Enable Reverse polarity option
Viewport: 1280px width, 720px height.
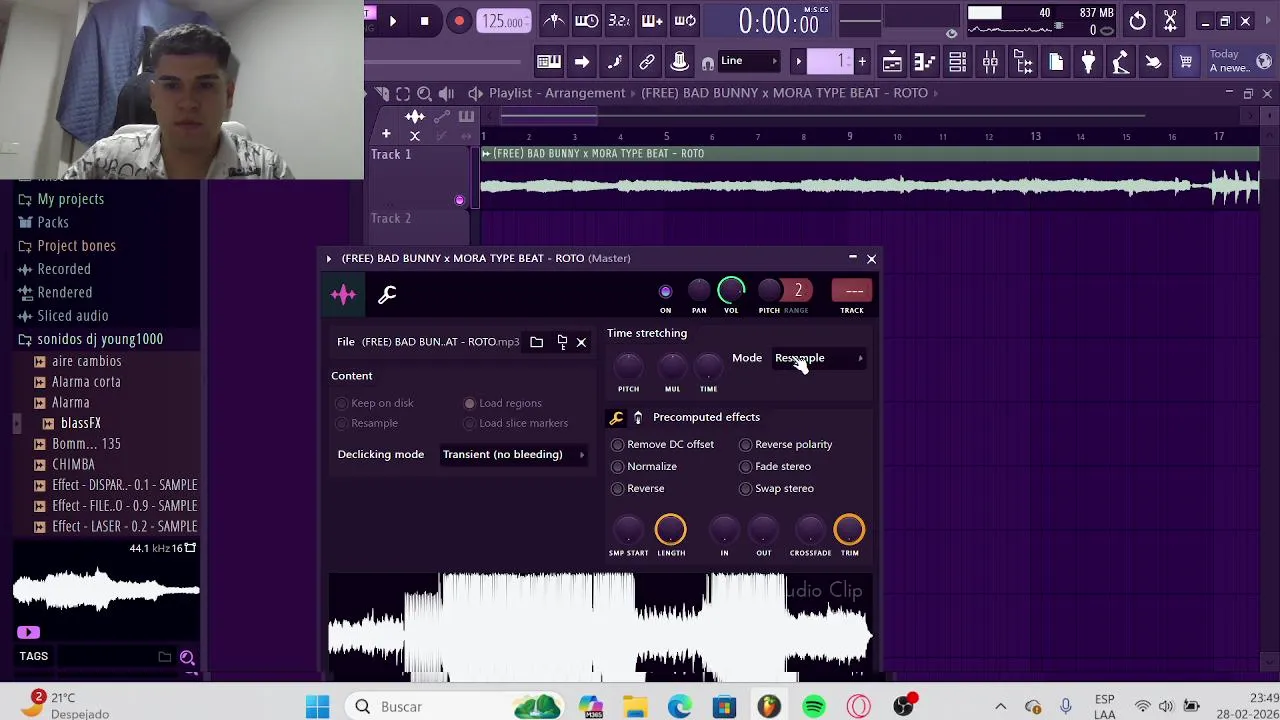coord(785,444)
